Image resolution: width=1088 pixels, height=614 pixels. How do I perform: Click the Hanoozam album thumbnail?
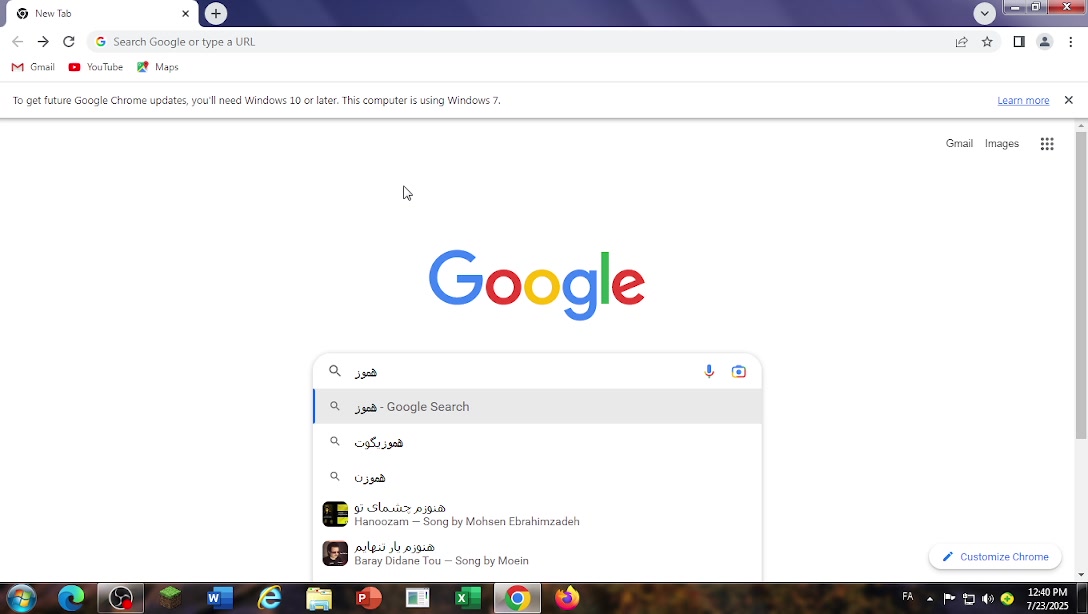(335, 514)
